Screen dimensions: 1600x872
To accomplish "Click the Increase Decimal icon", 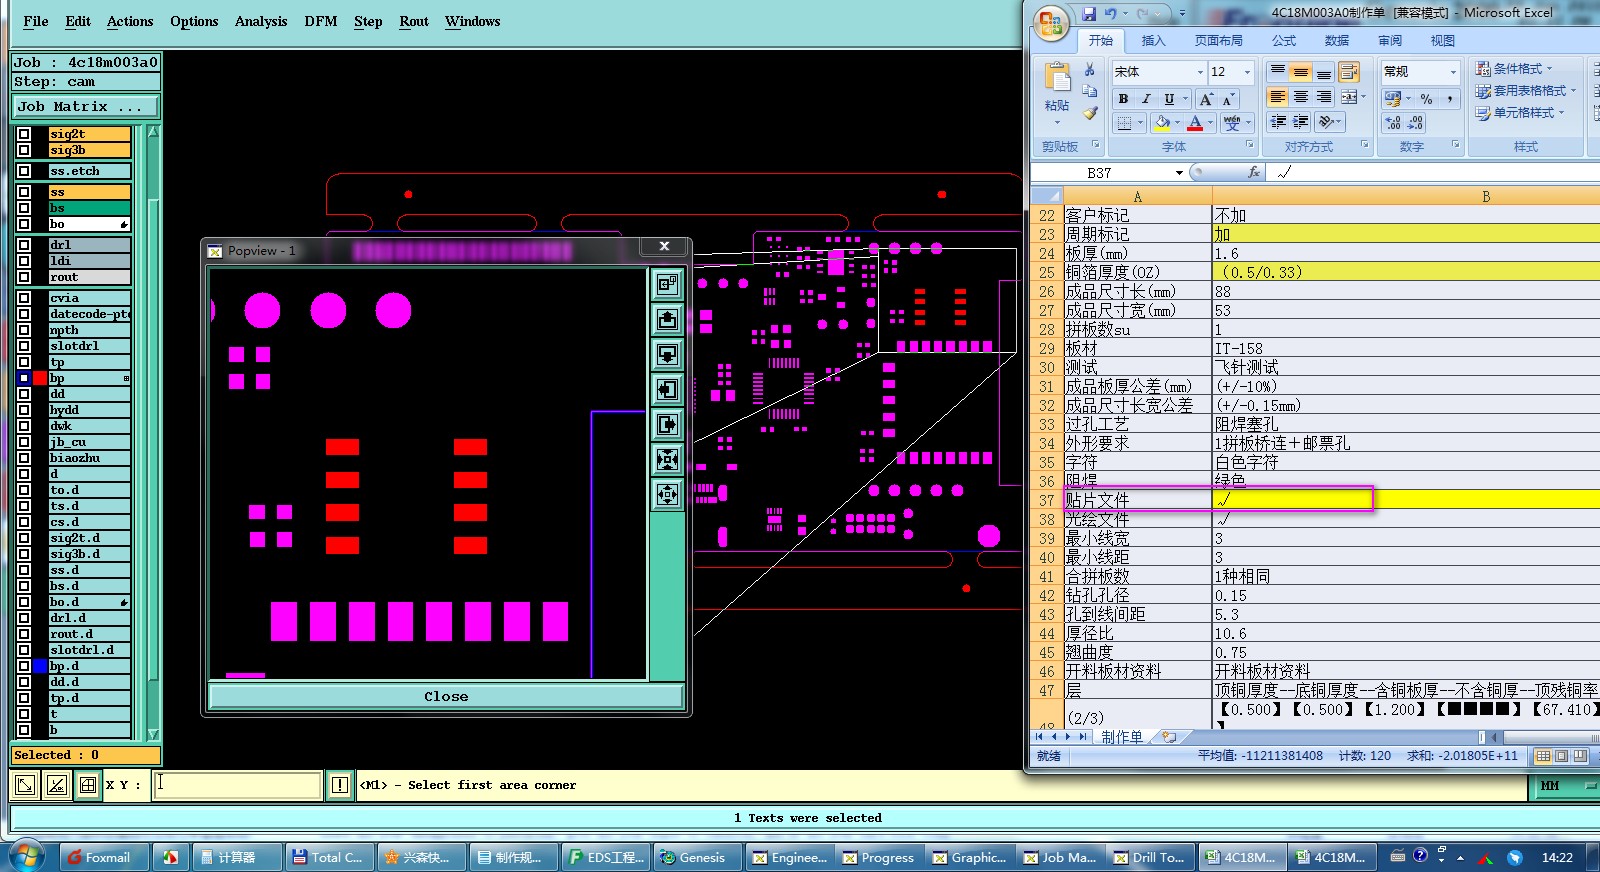I will 1392,123.
